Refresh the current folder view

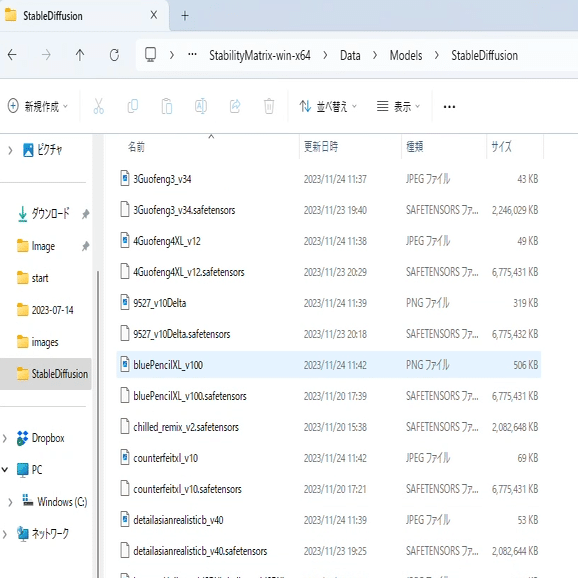[114, 55]
